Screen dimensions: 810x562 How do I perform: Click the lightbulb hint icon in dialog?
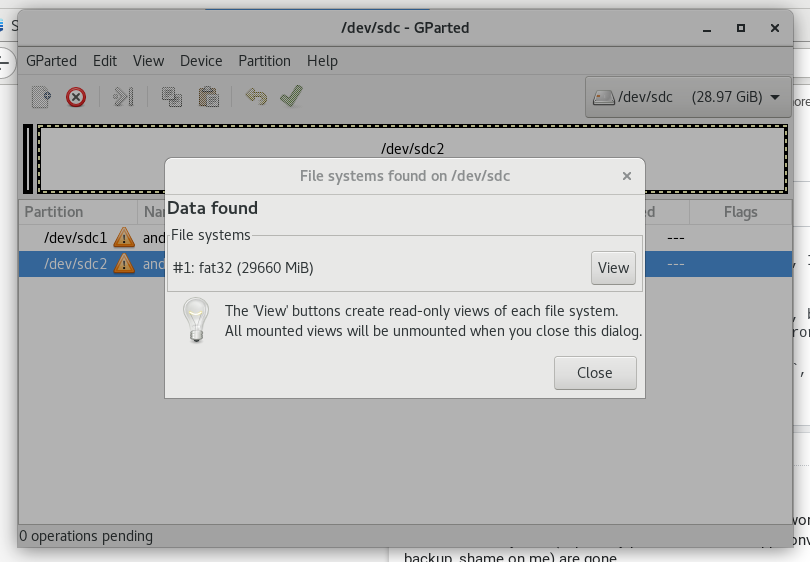tap(196, 320)
